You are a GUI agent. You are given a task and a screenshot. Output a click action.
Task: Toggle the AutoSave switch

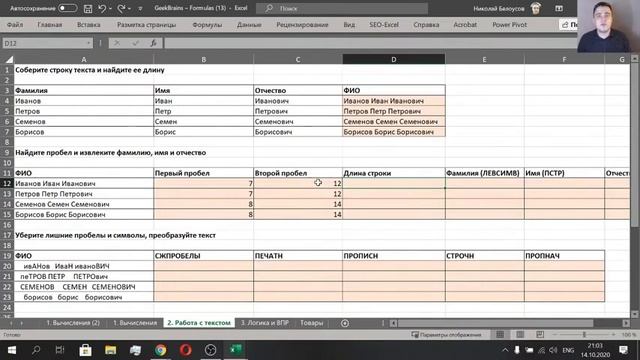[67, 8]
